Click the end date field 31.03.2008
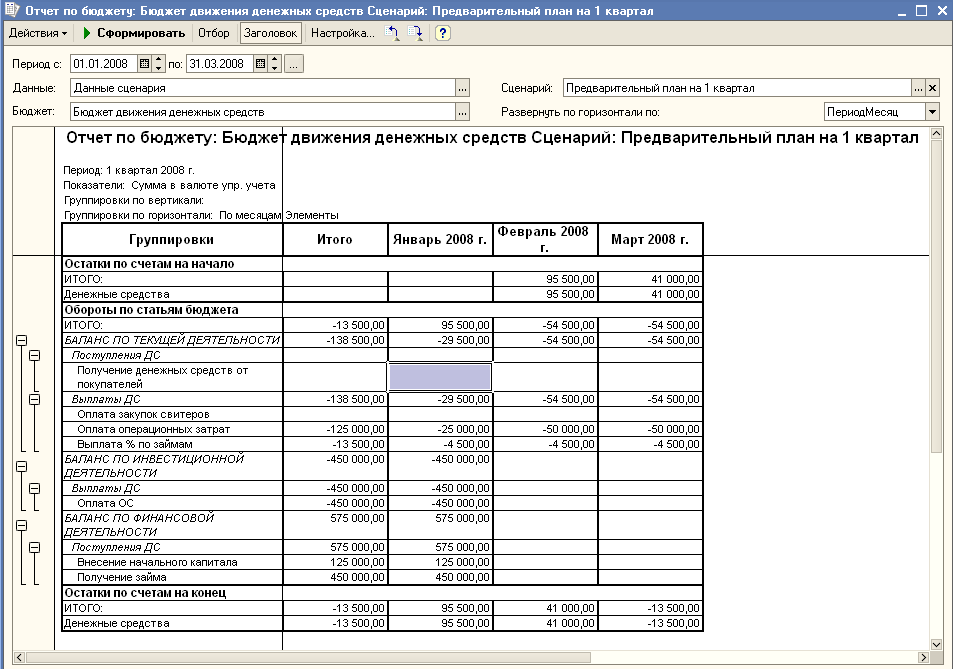 coord(219,64)
